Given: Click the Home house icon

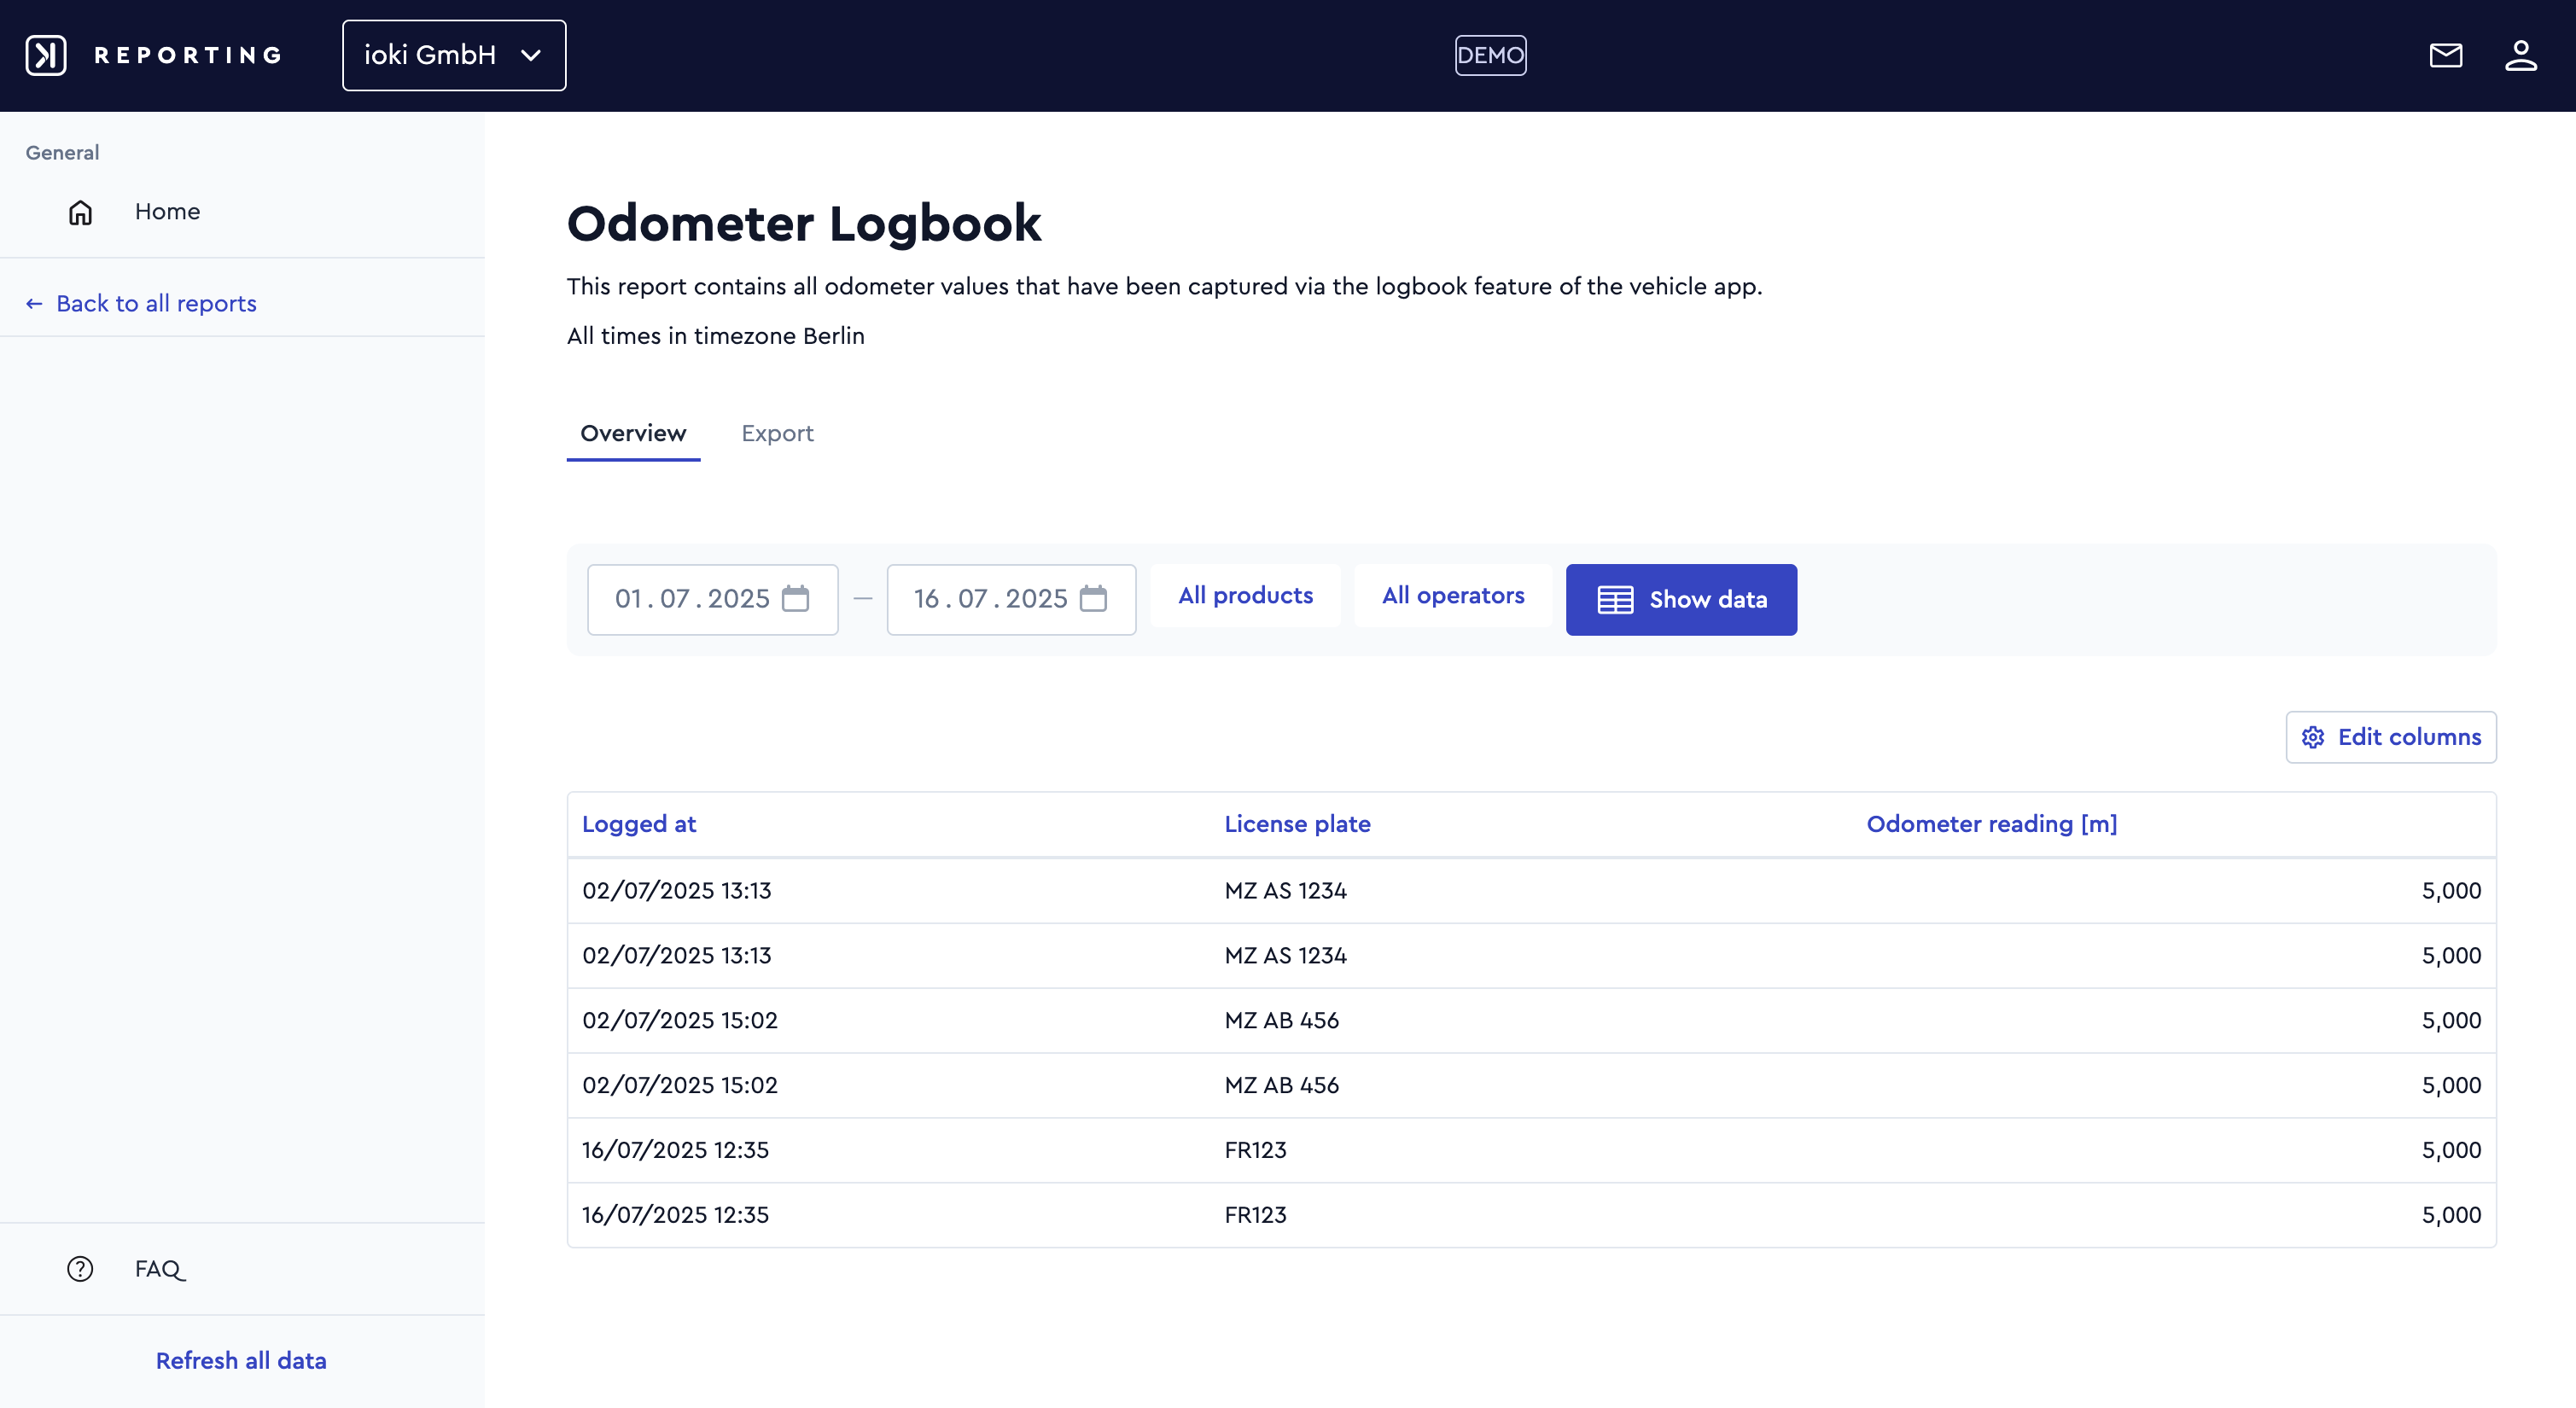Looking at the screenshot, I should pyautogui.click(x=80, y=212).
